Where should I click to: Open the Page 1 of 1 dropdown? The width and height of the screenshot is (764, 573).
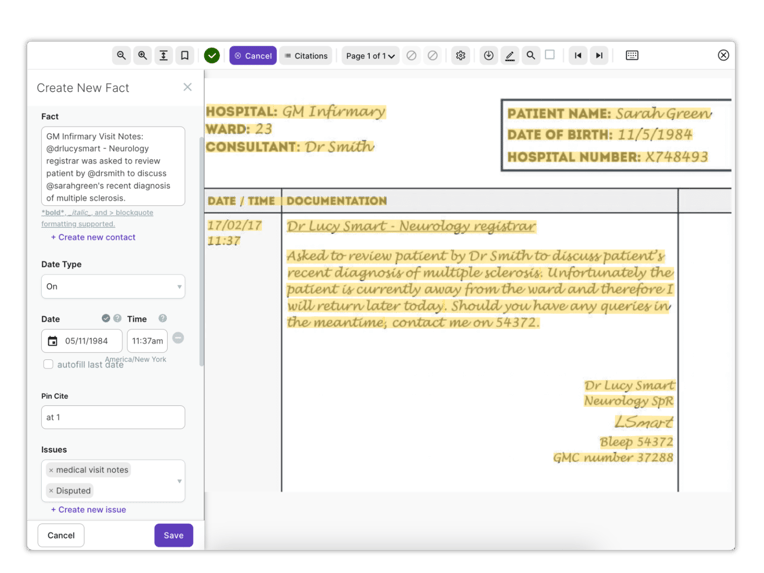coord(370,56)
